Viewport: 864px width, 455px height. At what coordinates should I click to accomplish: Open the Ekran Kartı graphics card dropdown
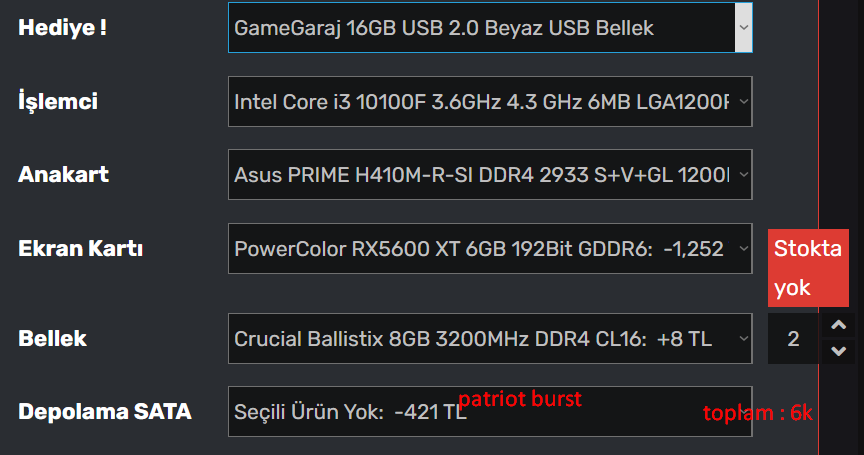490,248
